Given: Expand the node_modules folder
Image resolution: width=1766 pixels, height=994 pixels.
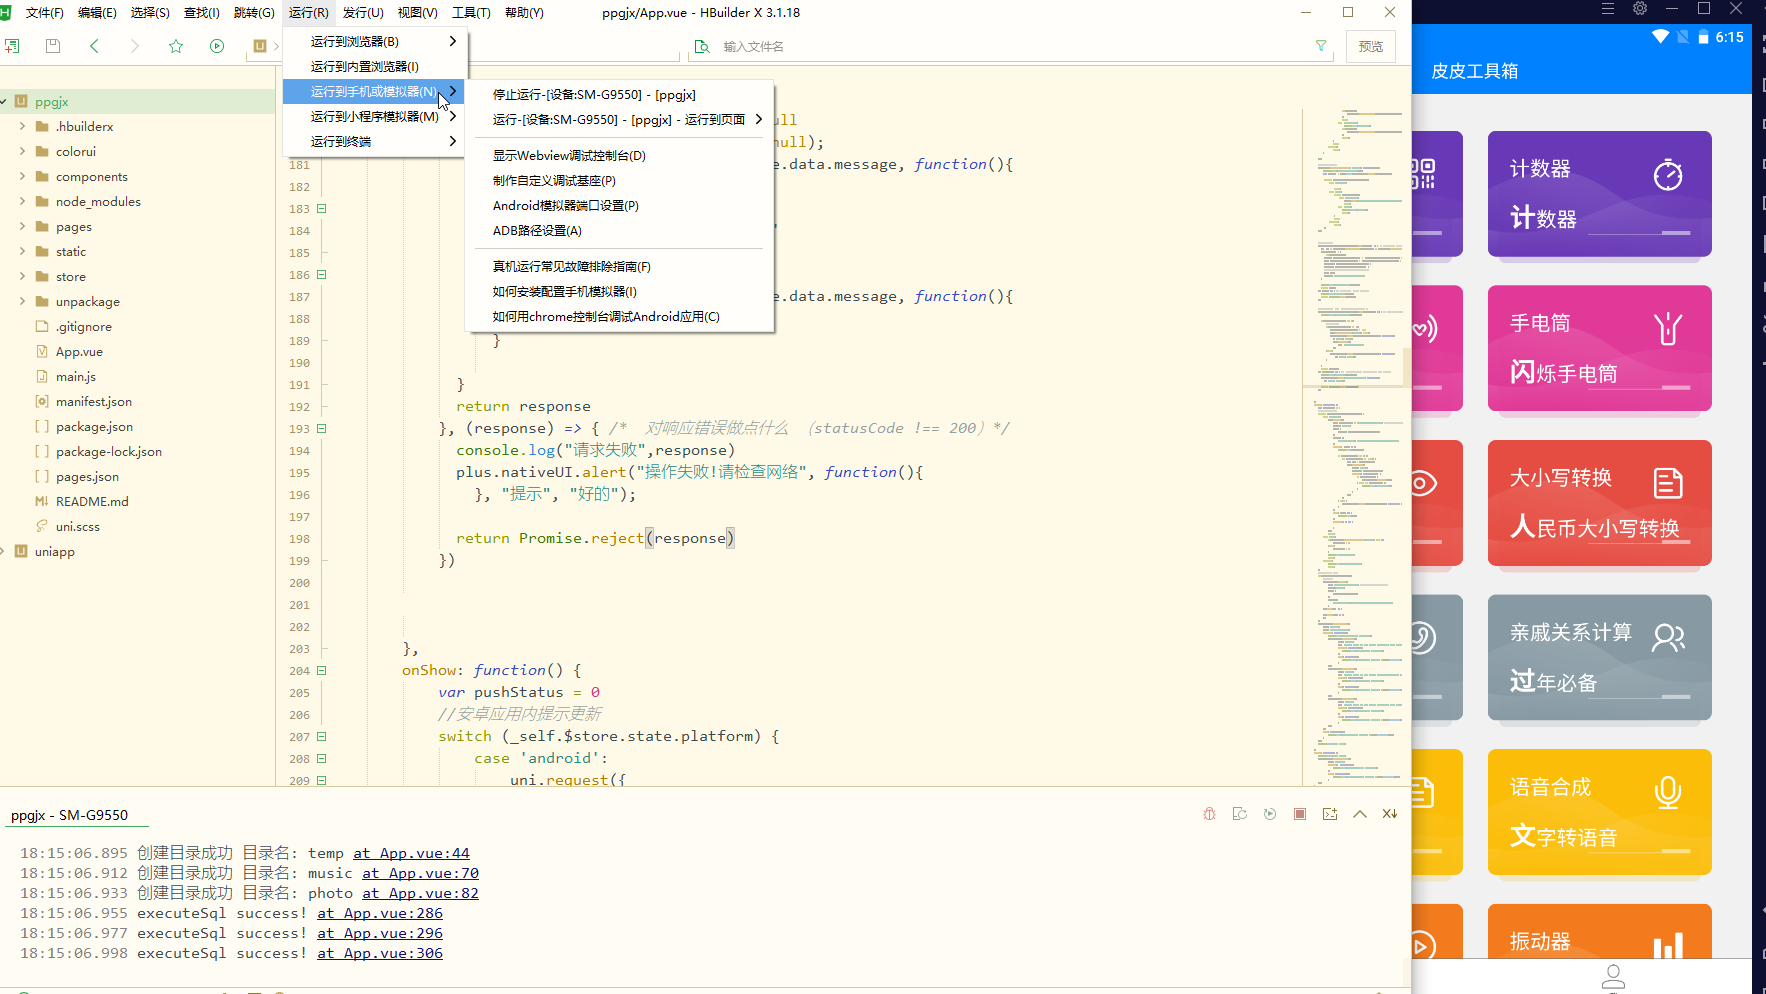Looking at the screenshot, I should click(x=22, y=202).
